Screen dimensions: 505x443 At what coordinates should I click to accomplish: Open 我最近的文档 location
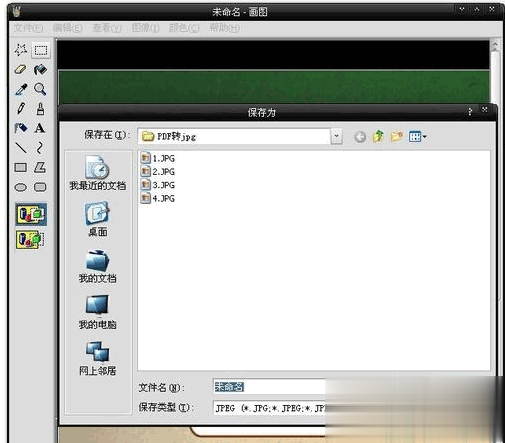[x=97, y=173]
